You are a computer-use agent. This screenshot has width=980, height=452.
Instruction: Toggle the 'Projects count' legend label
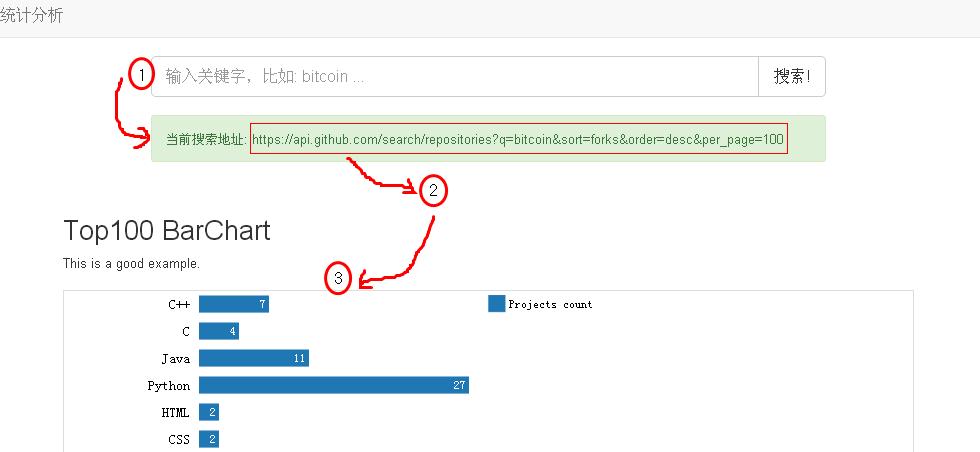(550, 304)
